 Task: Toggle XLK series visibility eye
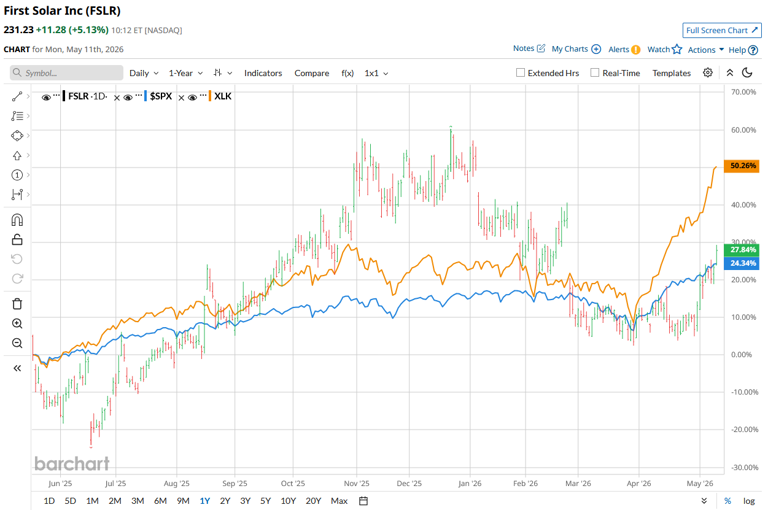click(192, 97)
